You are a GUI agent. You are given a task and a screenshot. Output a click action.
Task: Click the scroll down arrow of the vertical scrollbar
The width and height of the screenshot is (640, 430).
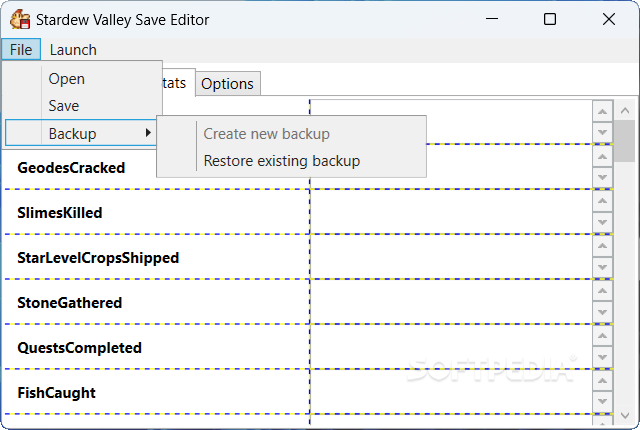(x=624, y=415)
